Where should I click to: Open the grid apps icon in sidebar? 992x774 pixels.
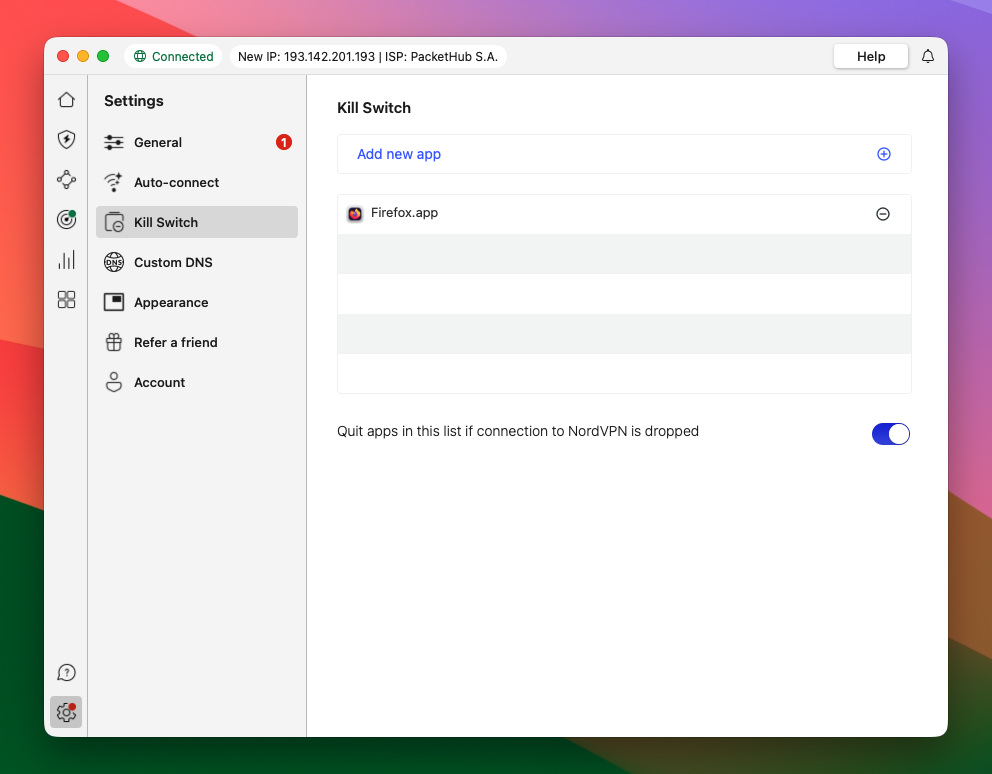(x=66, y=300)
